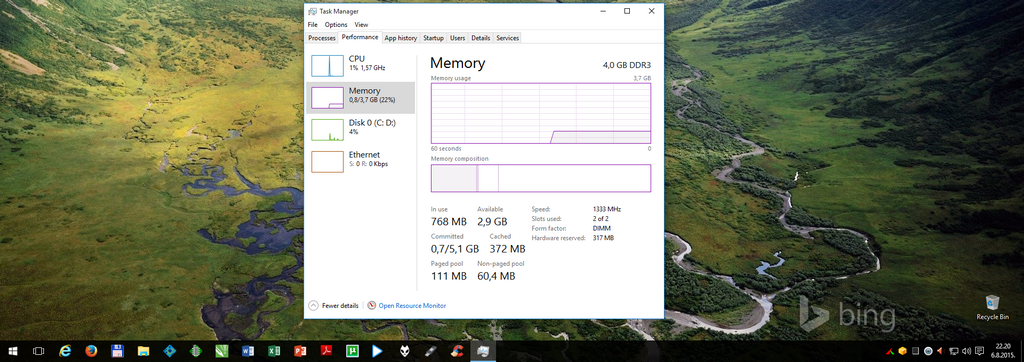Select the Ethernet performance item
1024x362 pixels.
[360, 161]
